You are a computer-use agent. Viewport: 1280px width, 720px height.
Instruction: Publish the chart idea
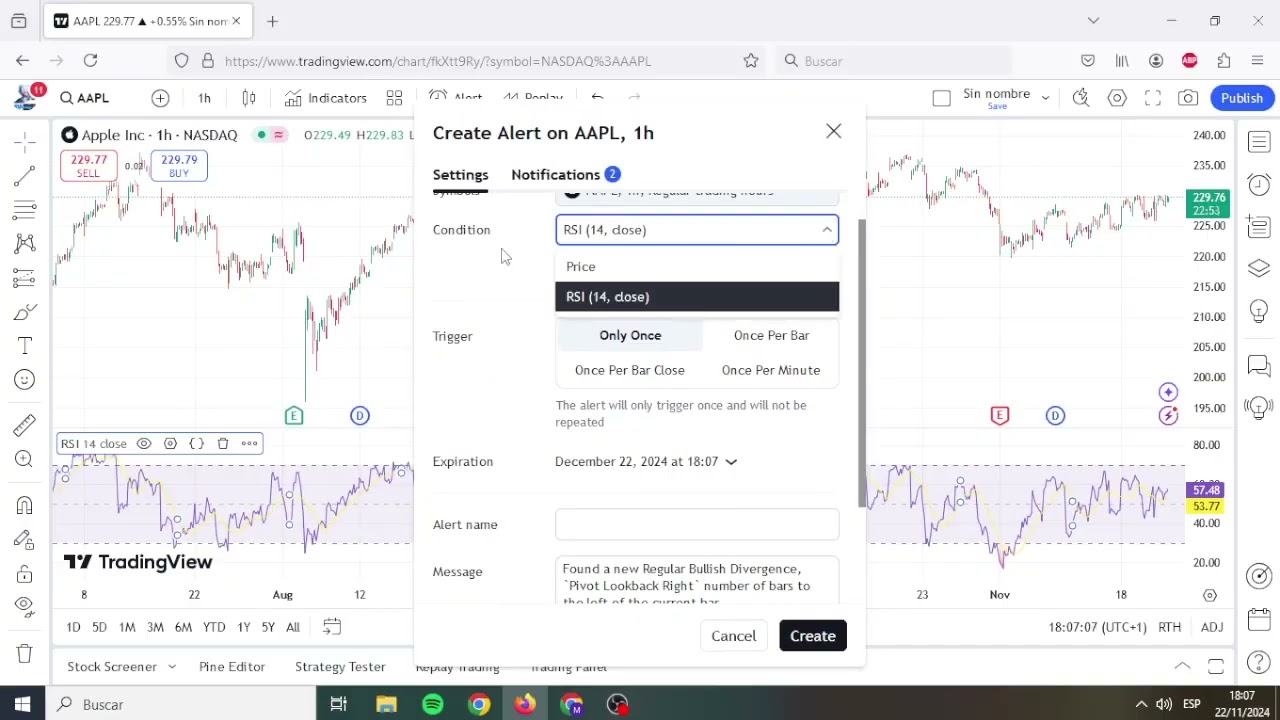(1242, 98)
